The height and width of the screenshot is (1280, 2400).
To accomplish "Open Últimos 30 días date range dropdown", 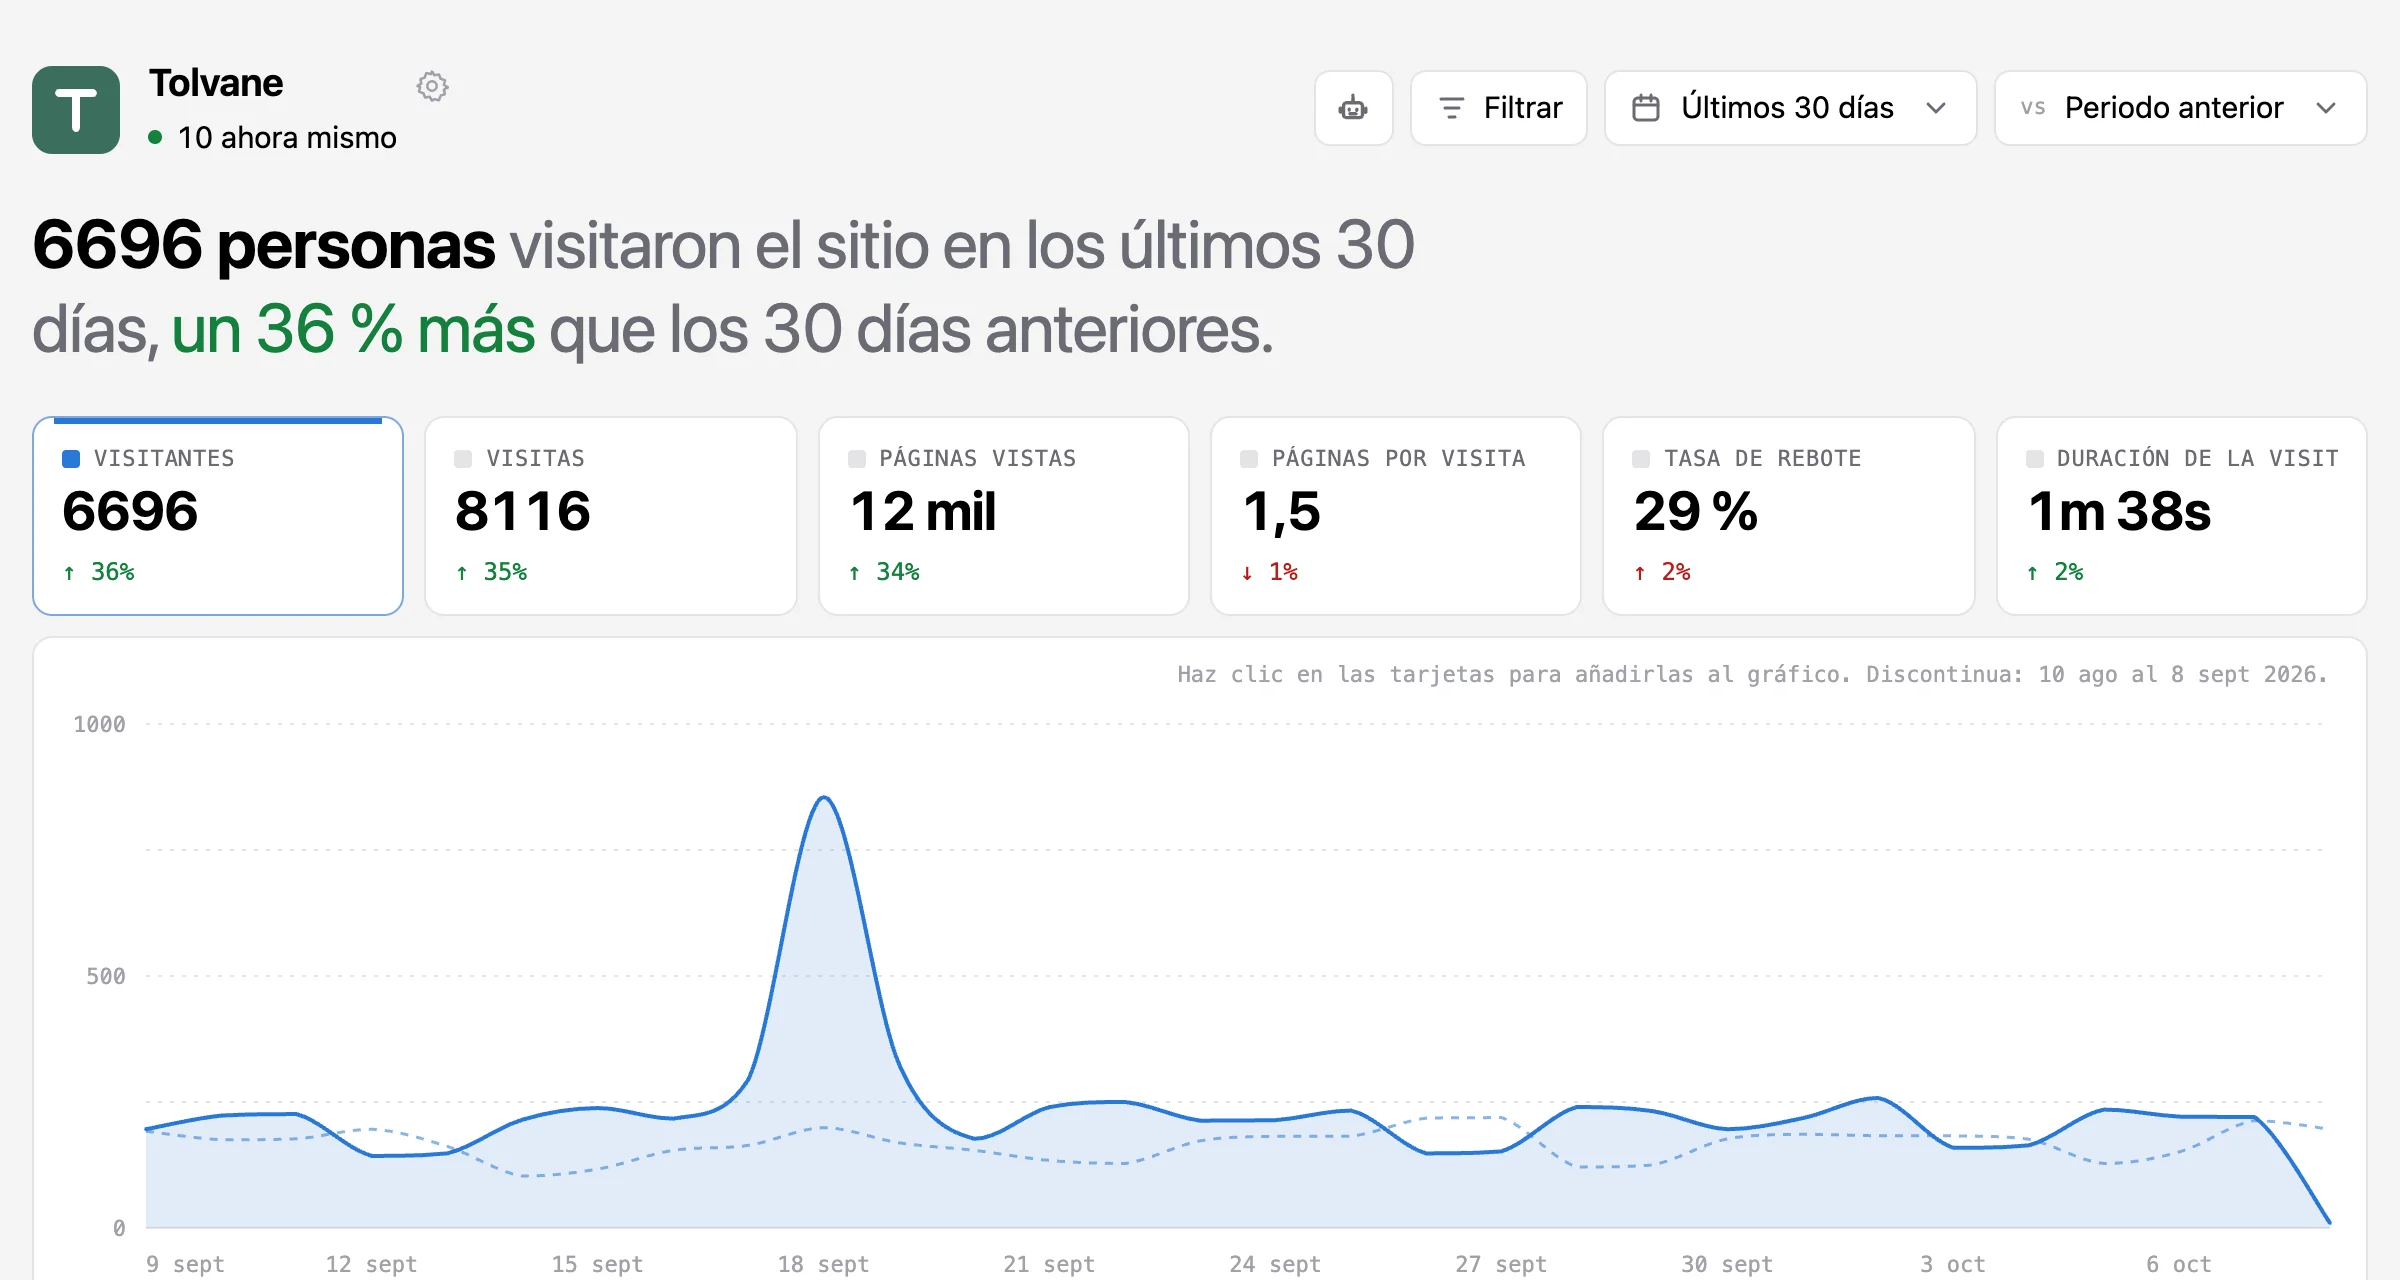I will tap(1790, 108).
